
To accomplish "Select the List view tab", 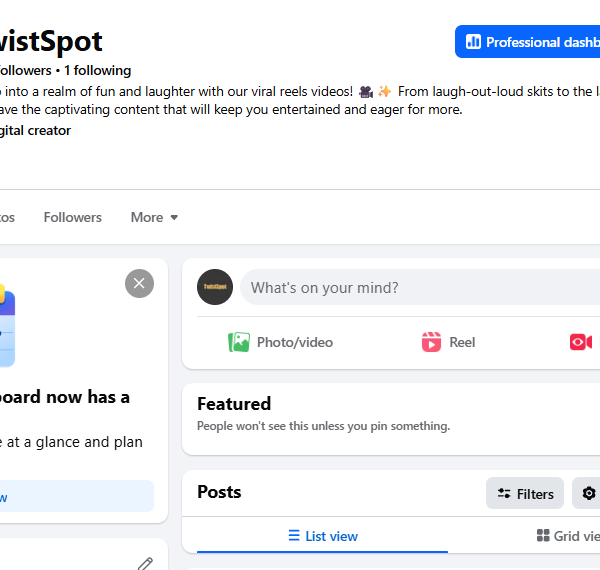I will point(323,536).
